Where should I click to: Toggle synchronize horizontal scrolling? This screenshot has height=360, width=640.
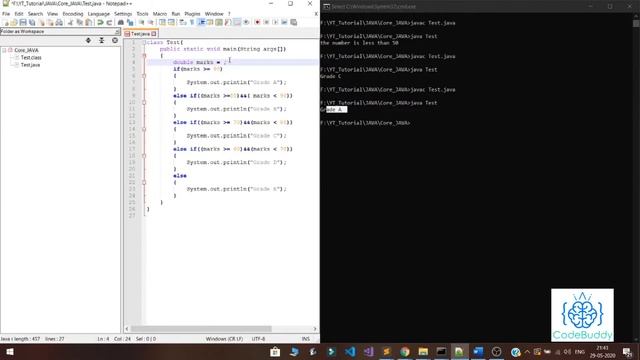[171, 22]
